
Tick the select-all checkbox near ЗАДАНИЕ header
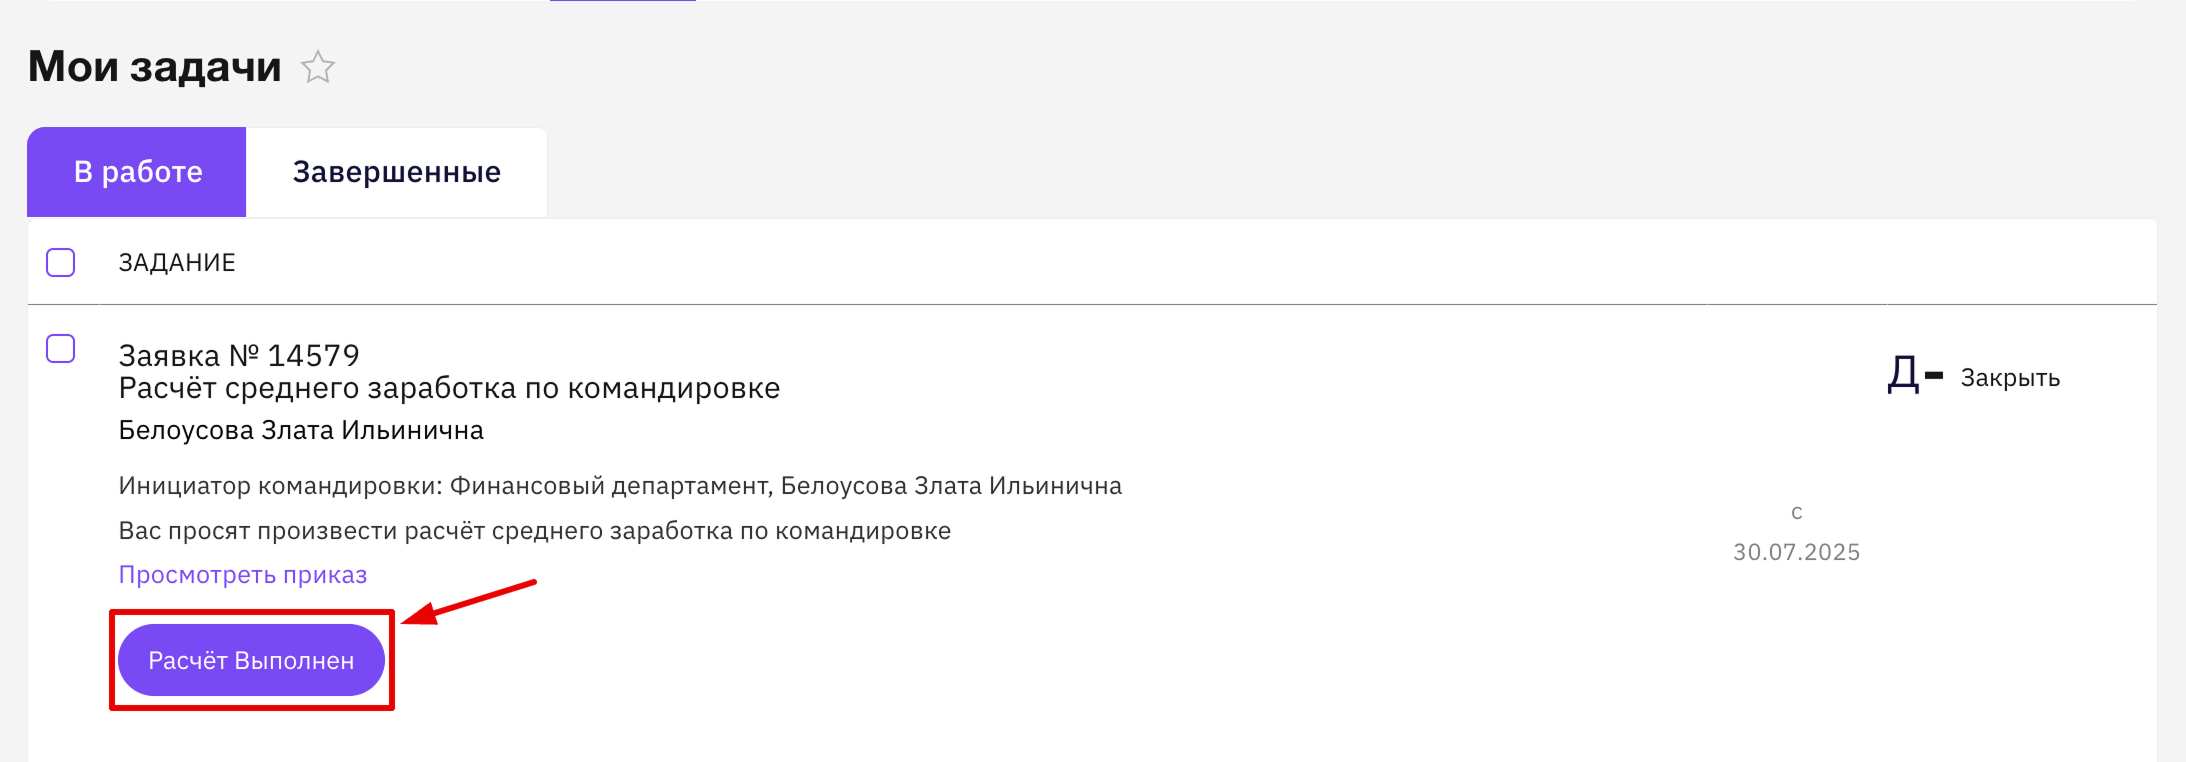(61, 262)
